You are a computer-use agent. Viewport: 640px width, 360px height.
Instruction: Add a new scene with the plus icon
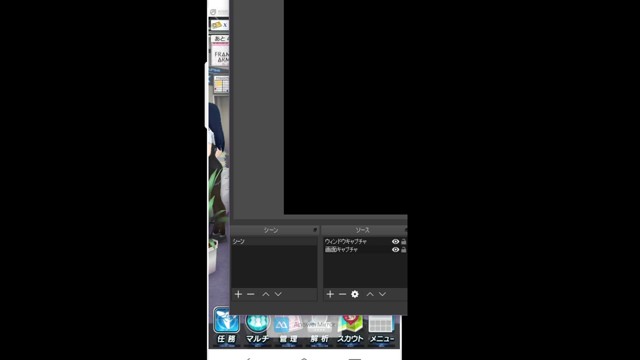click(238, 294)
